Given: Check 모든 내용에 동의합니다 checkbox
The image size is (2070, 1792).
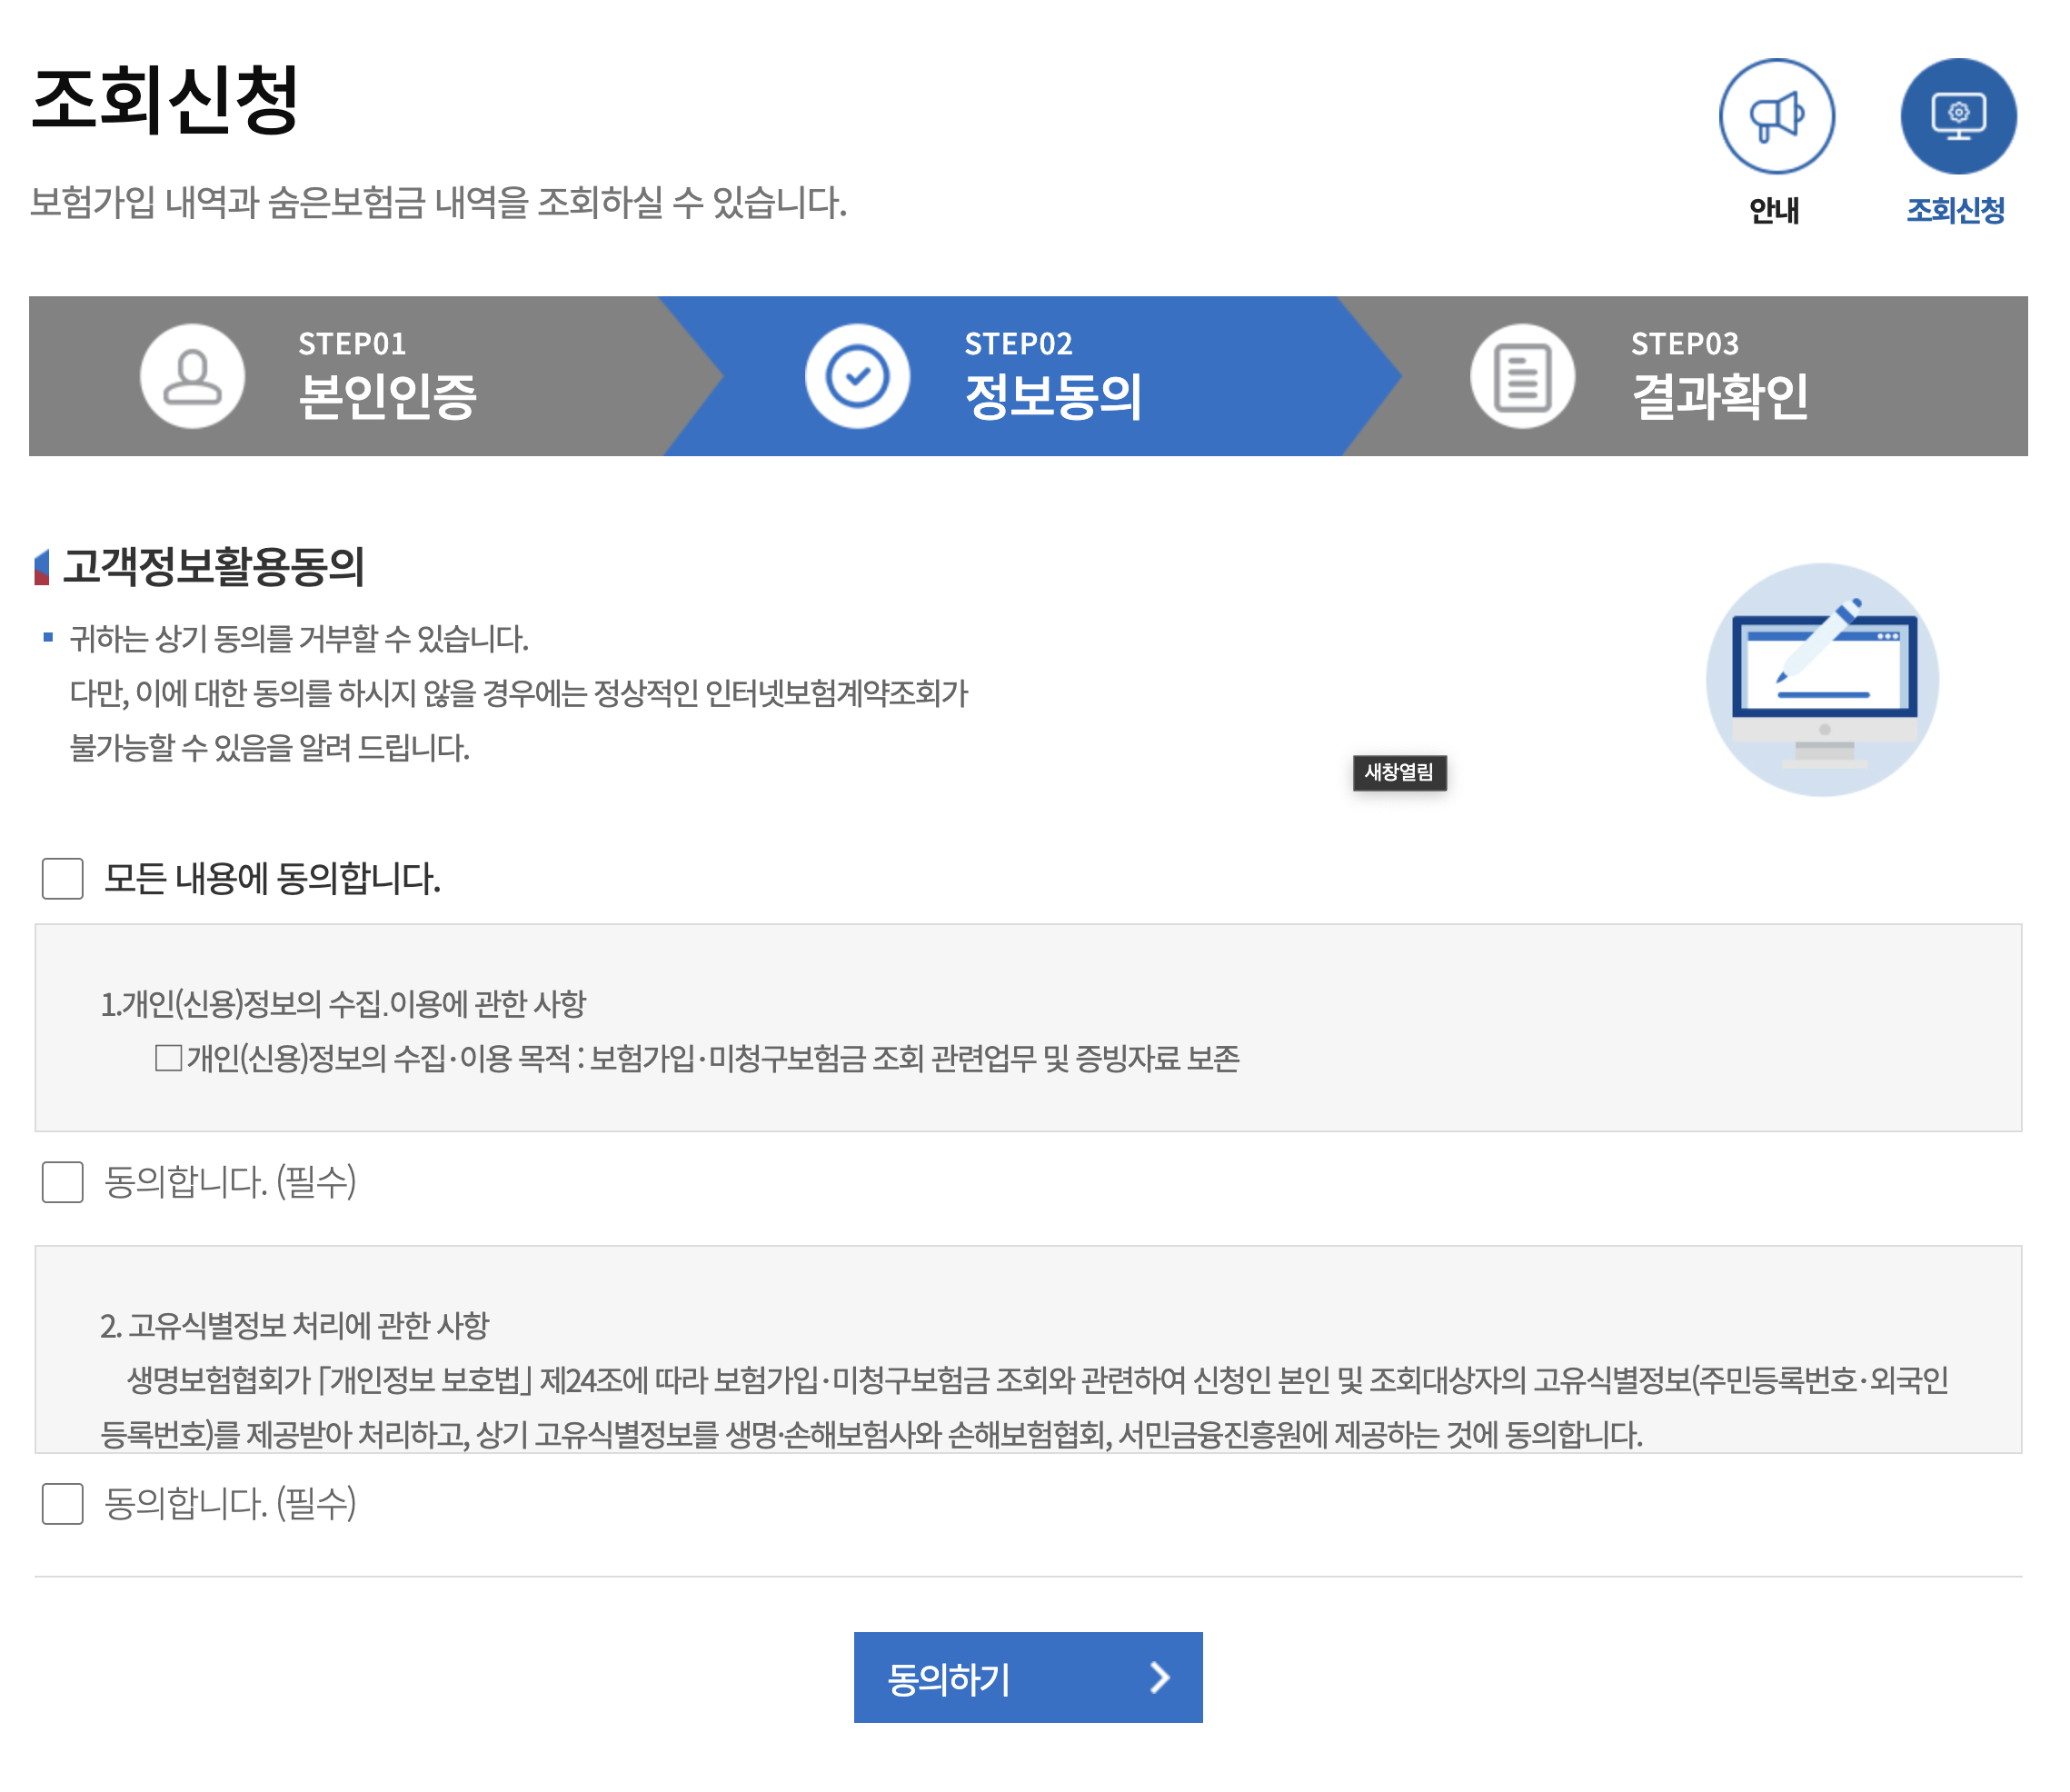Looking at the screenshot, I should click(x=63, y=878).
